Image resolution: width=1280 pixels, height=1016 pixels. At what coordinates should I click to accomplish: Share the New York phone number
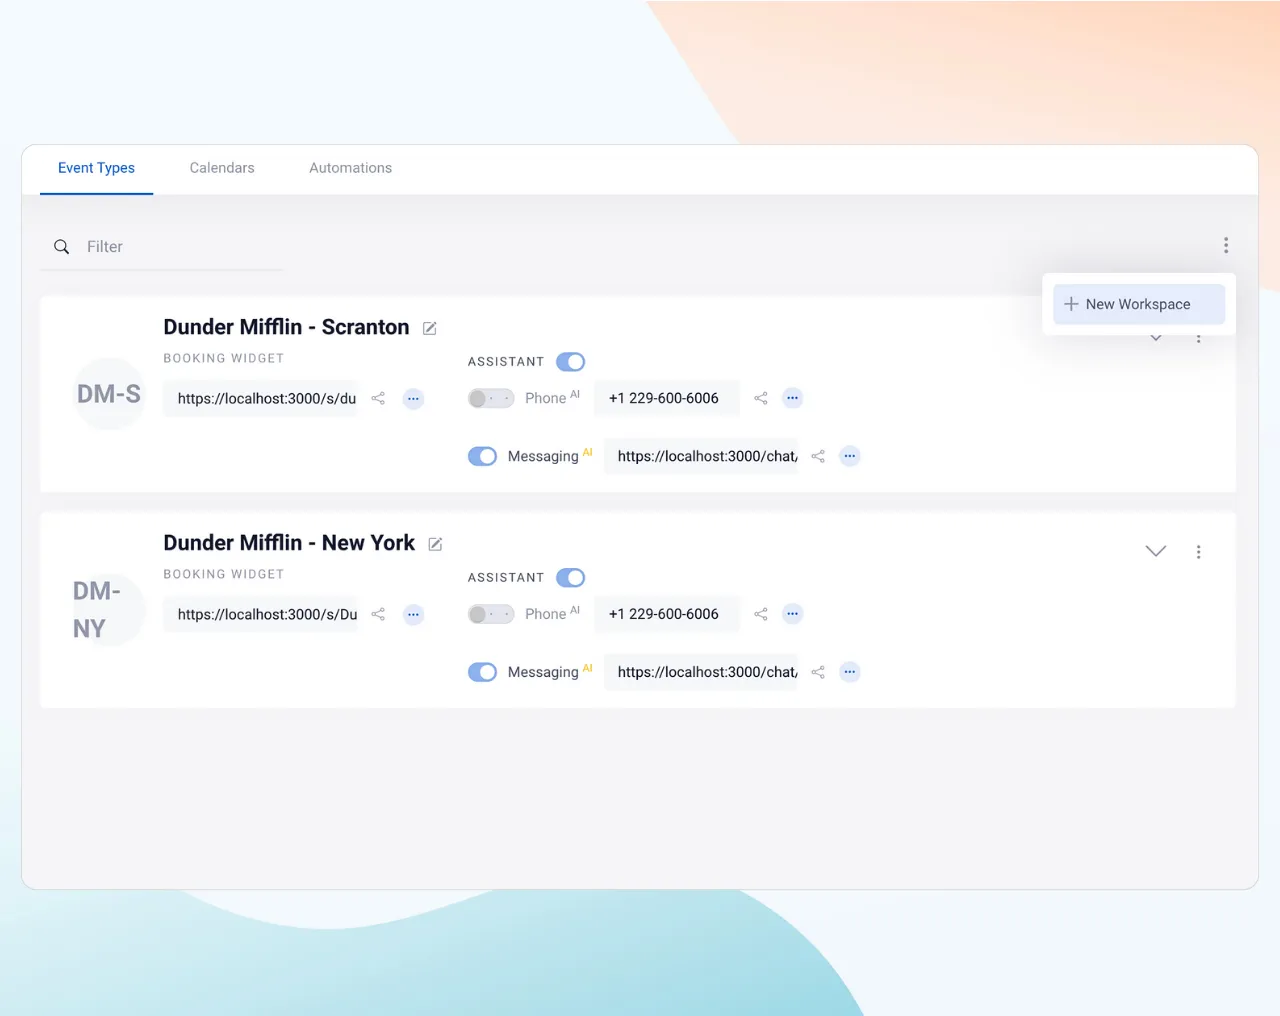click(761, 614)
